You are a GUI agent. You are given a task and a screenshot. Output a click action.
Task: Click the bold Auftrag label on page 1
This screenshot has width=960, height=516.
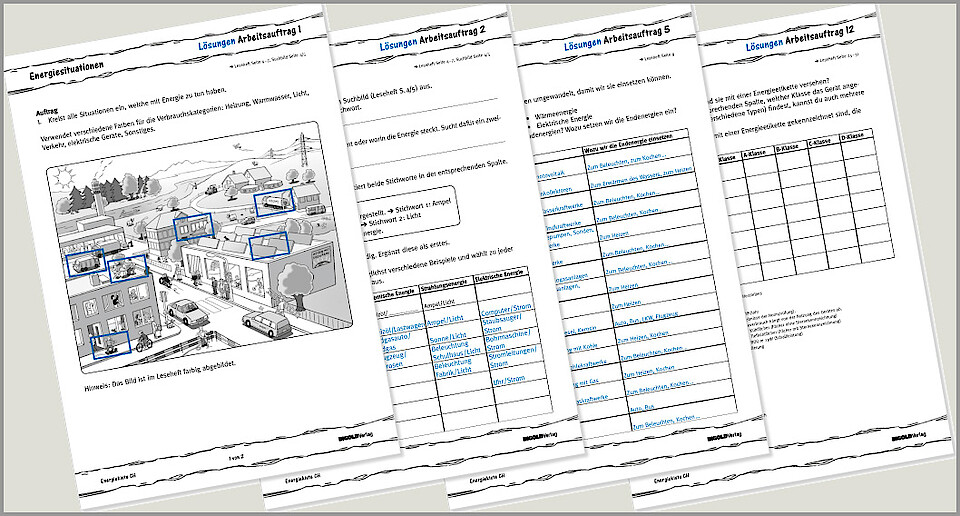47,112
